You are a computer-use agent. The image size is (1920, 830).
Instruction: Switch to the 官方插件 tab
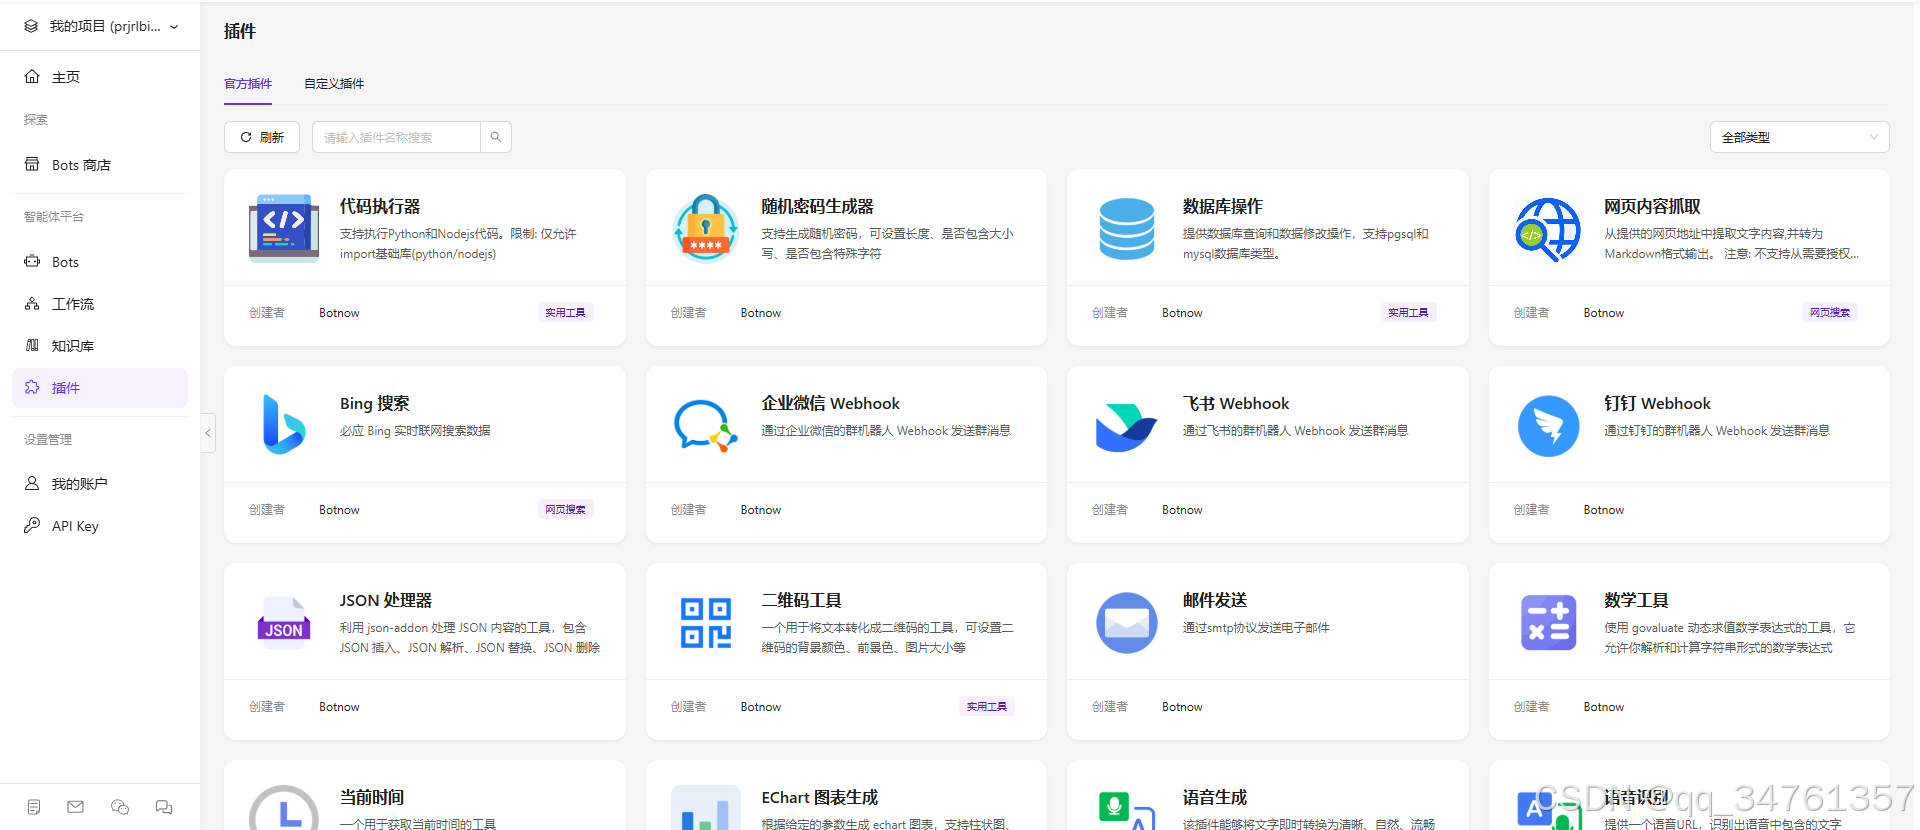pos(248,84)
